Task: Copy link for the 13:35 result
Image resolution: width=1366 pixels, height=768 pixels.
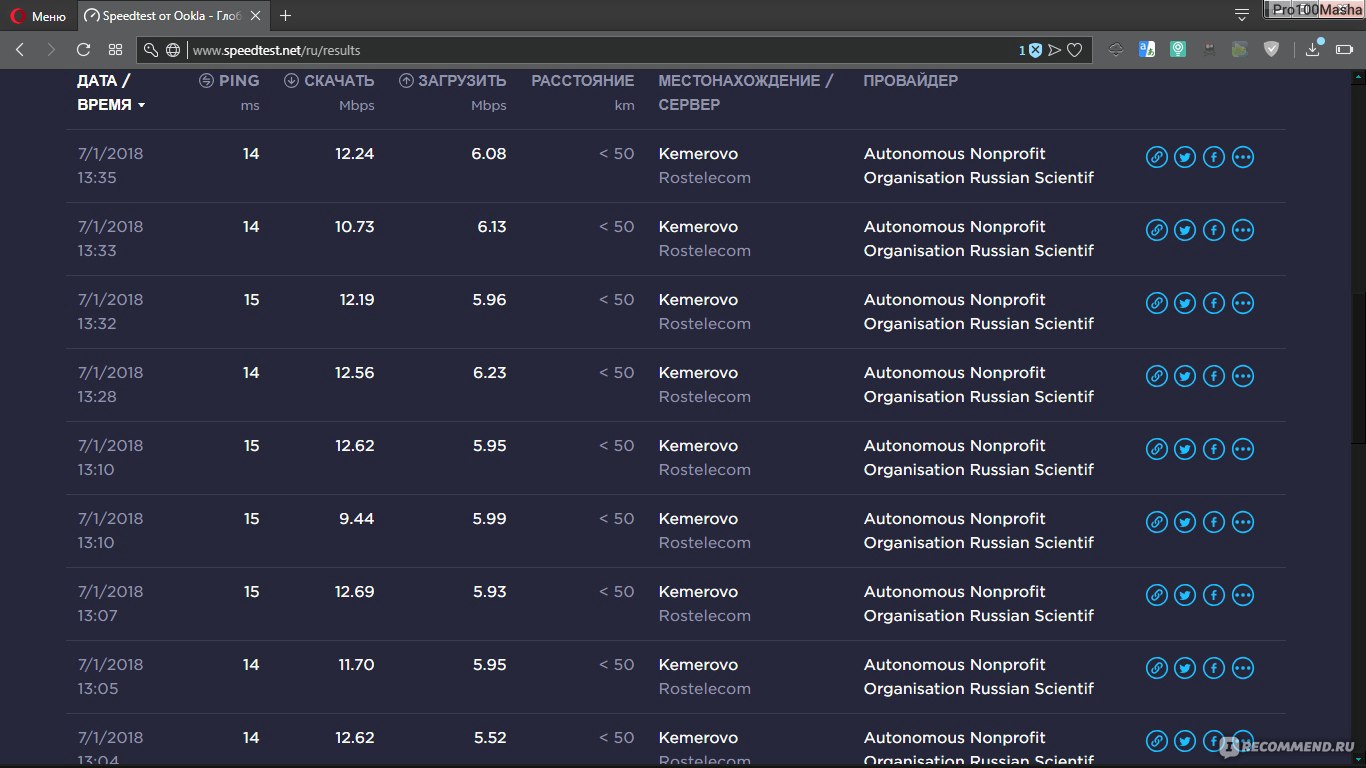Action: (x=1157, y=157)
